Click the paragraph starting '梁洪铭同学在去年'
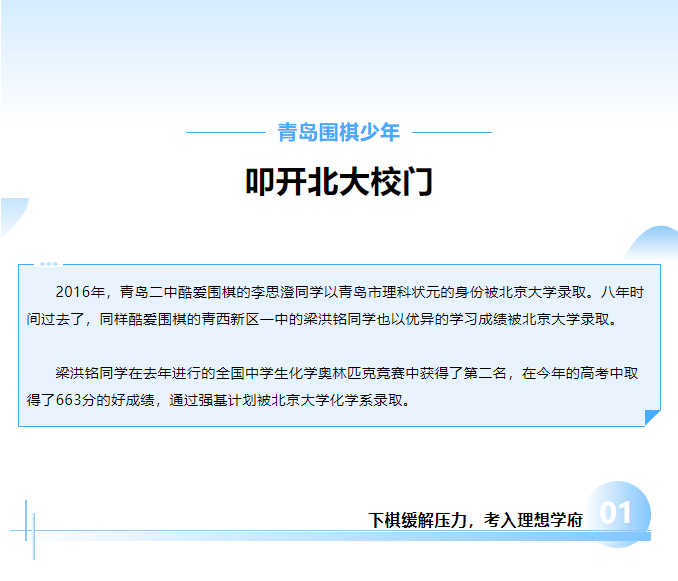Screen dimensions: 678x581 pyautogui.click(x=333, y=386)
